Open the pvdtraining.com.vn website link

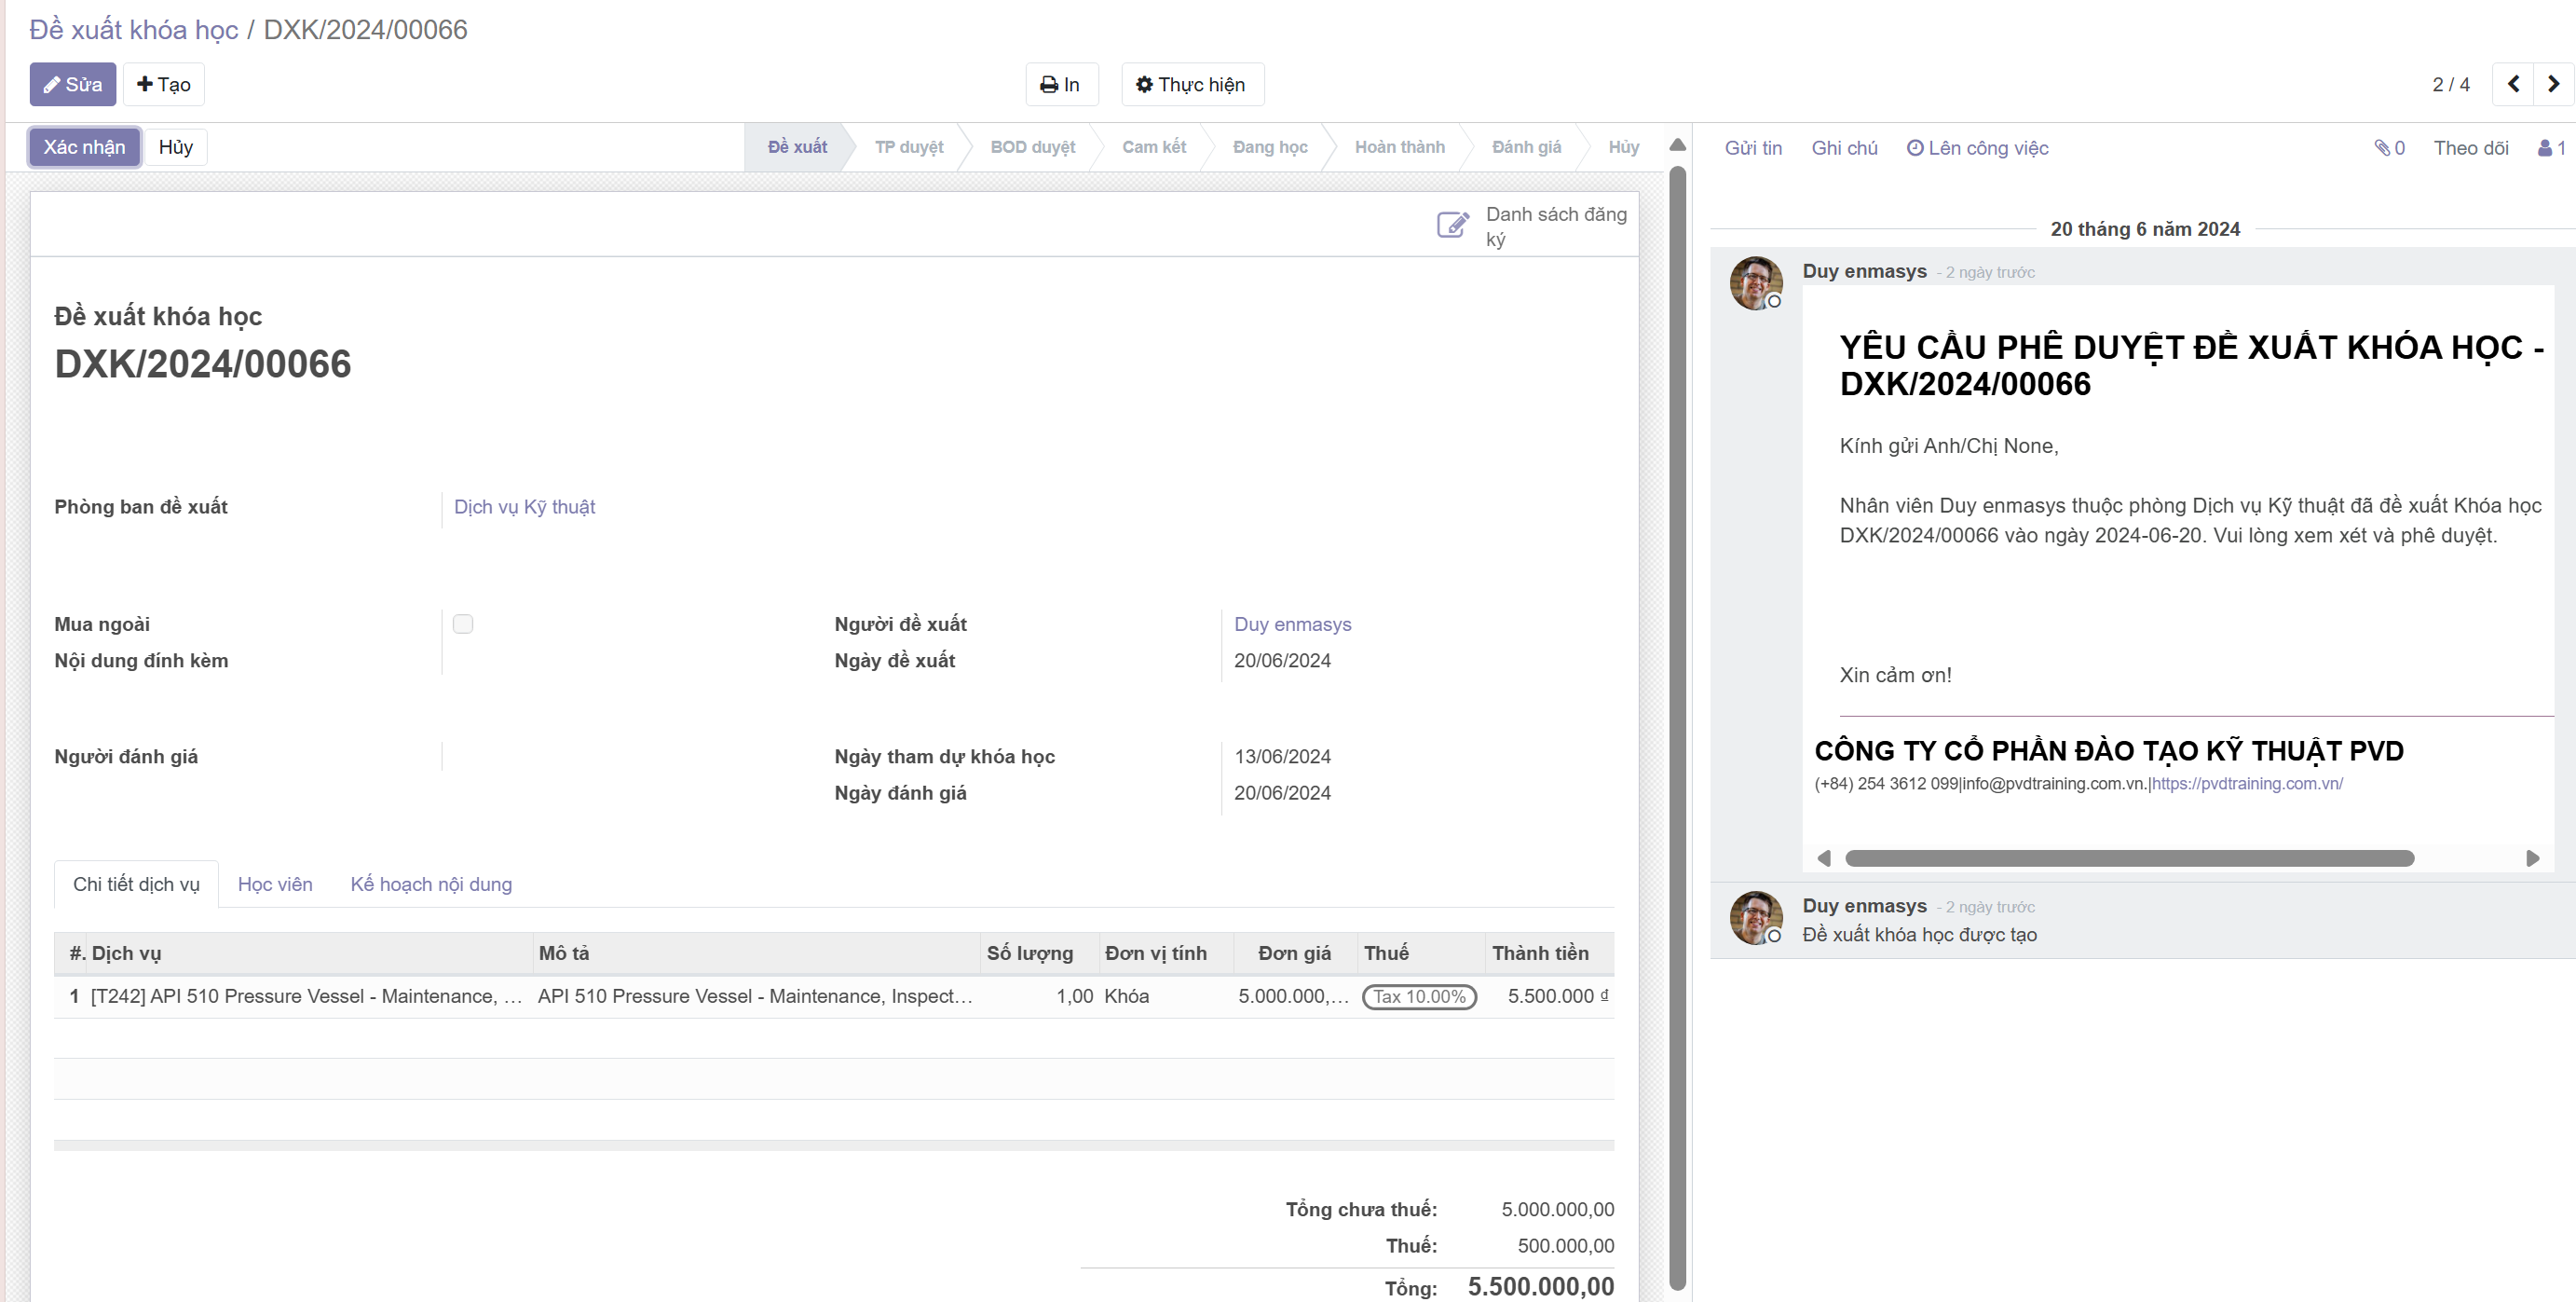[x=2247, y=784]
